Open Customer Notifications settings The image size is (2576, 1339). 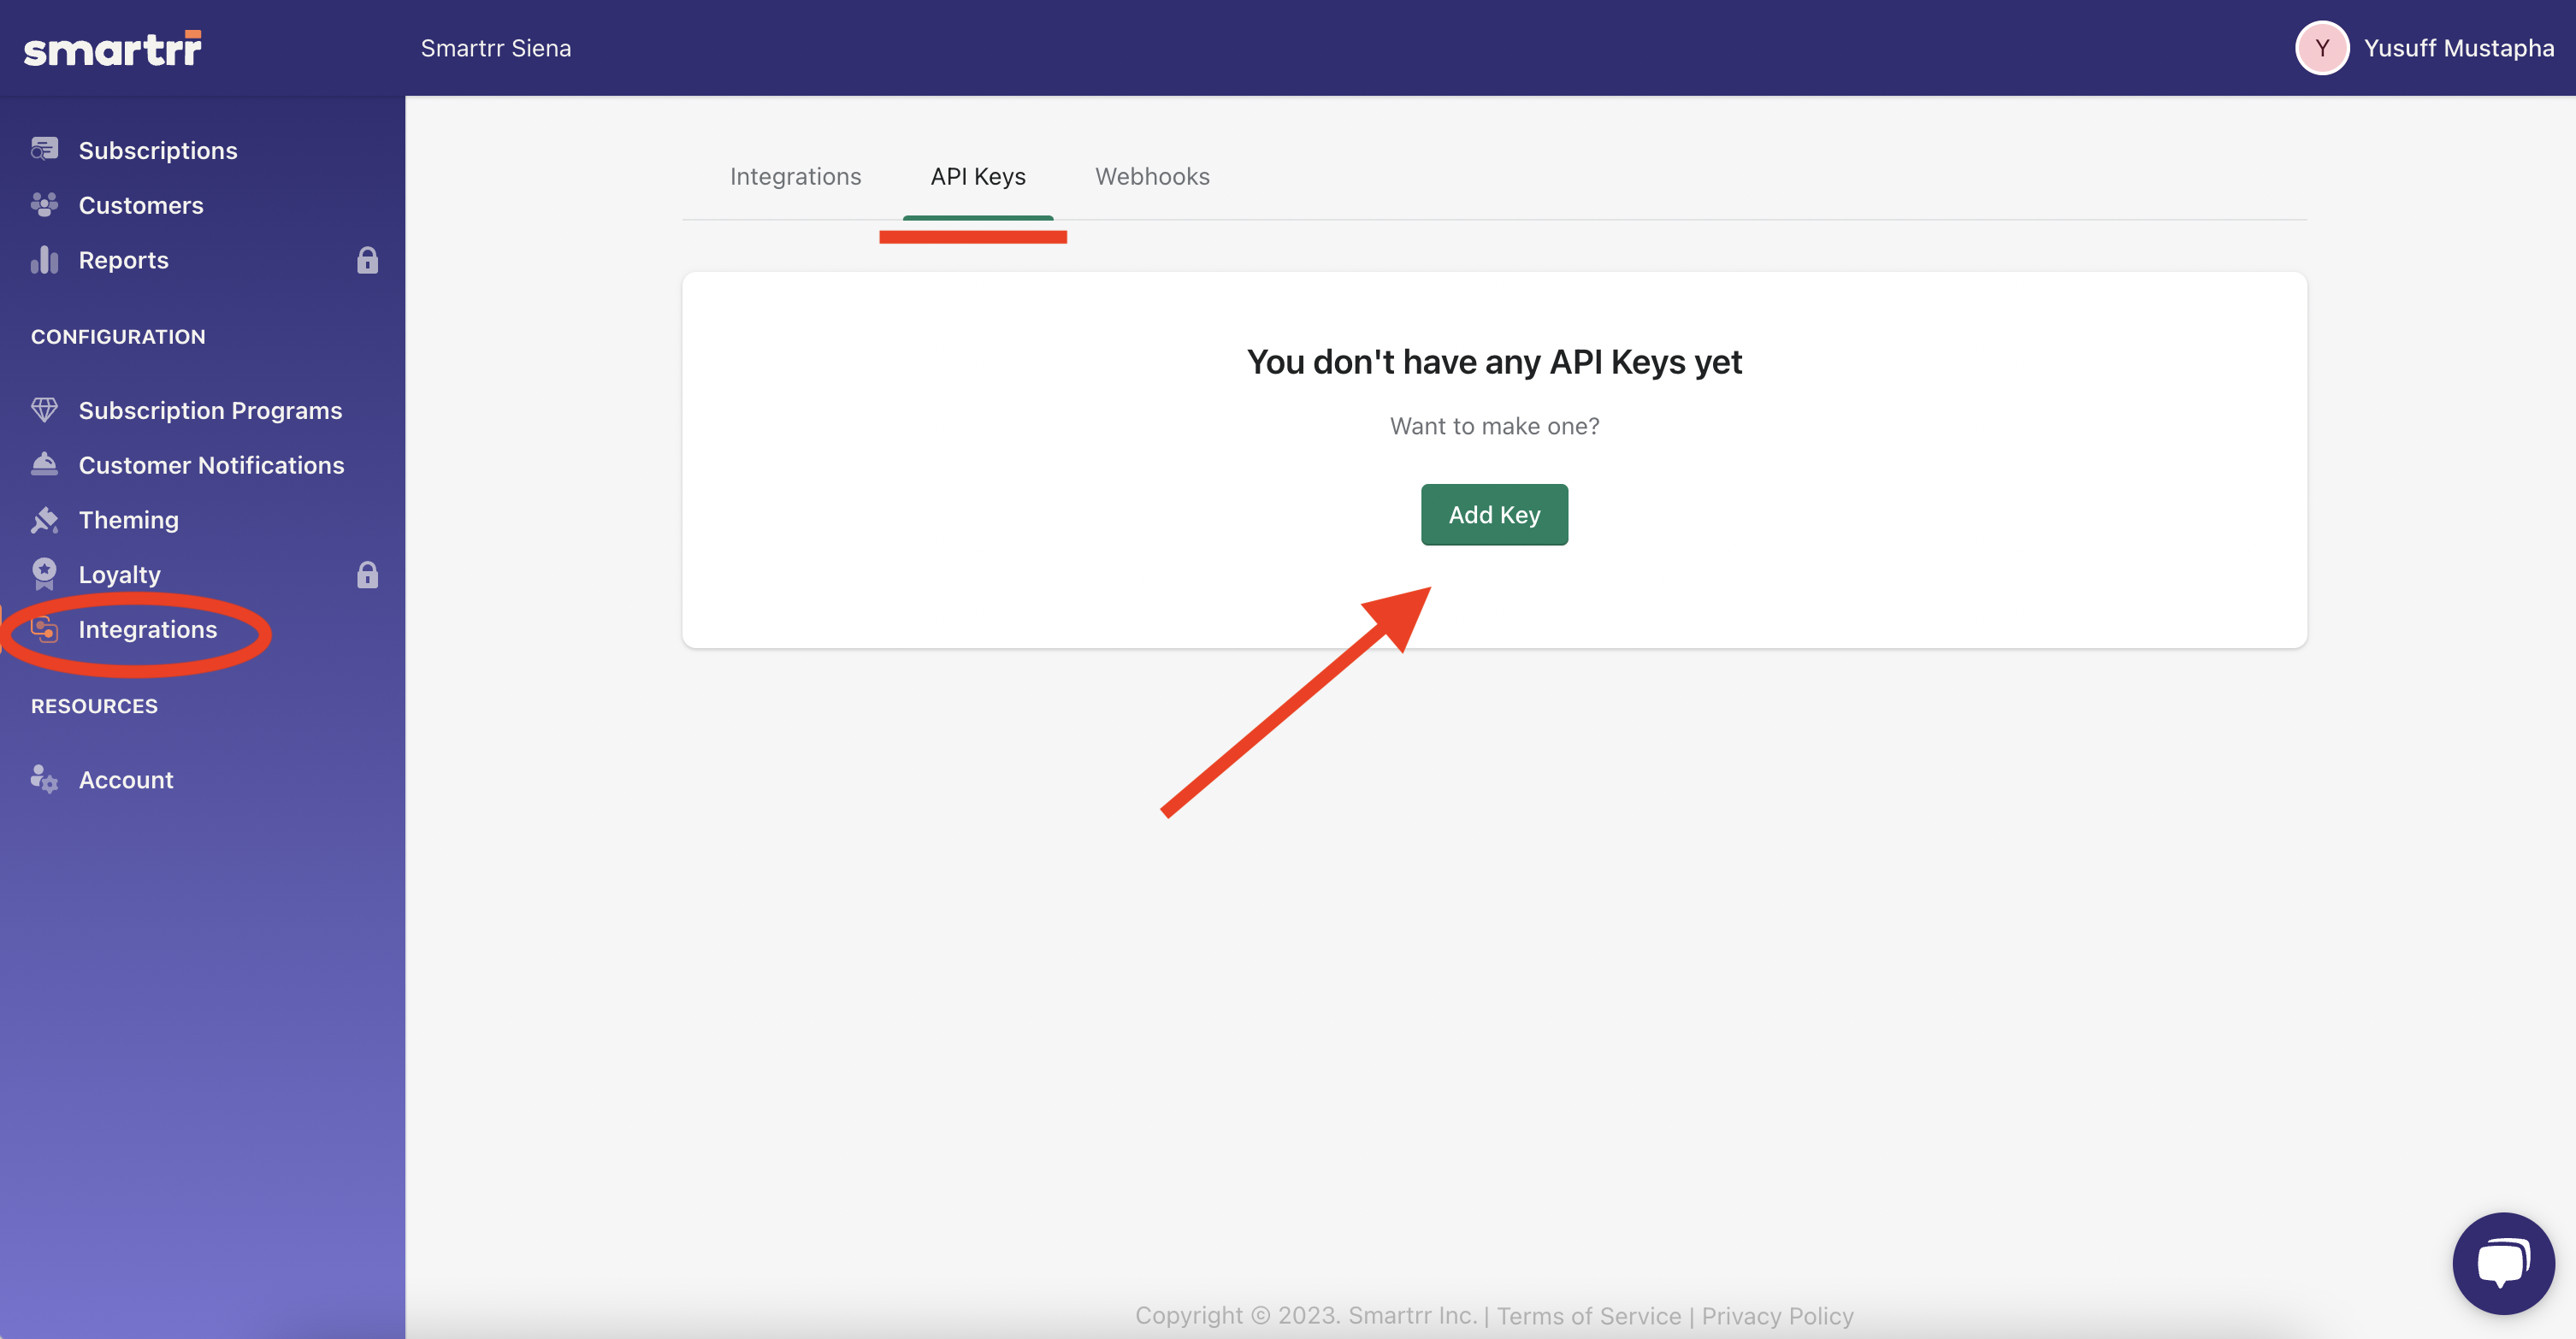click(x=211, y=465)
